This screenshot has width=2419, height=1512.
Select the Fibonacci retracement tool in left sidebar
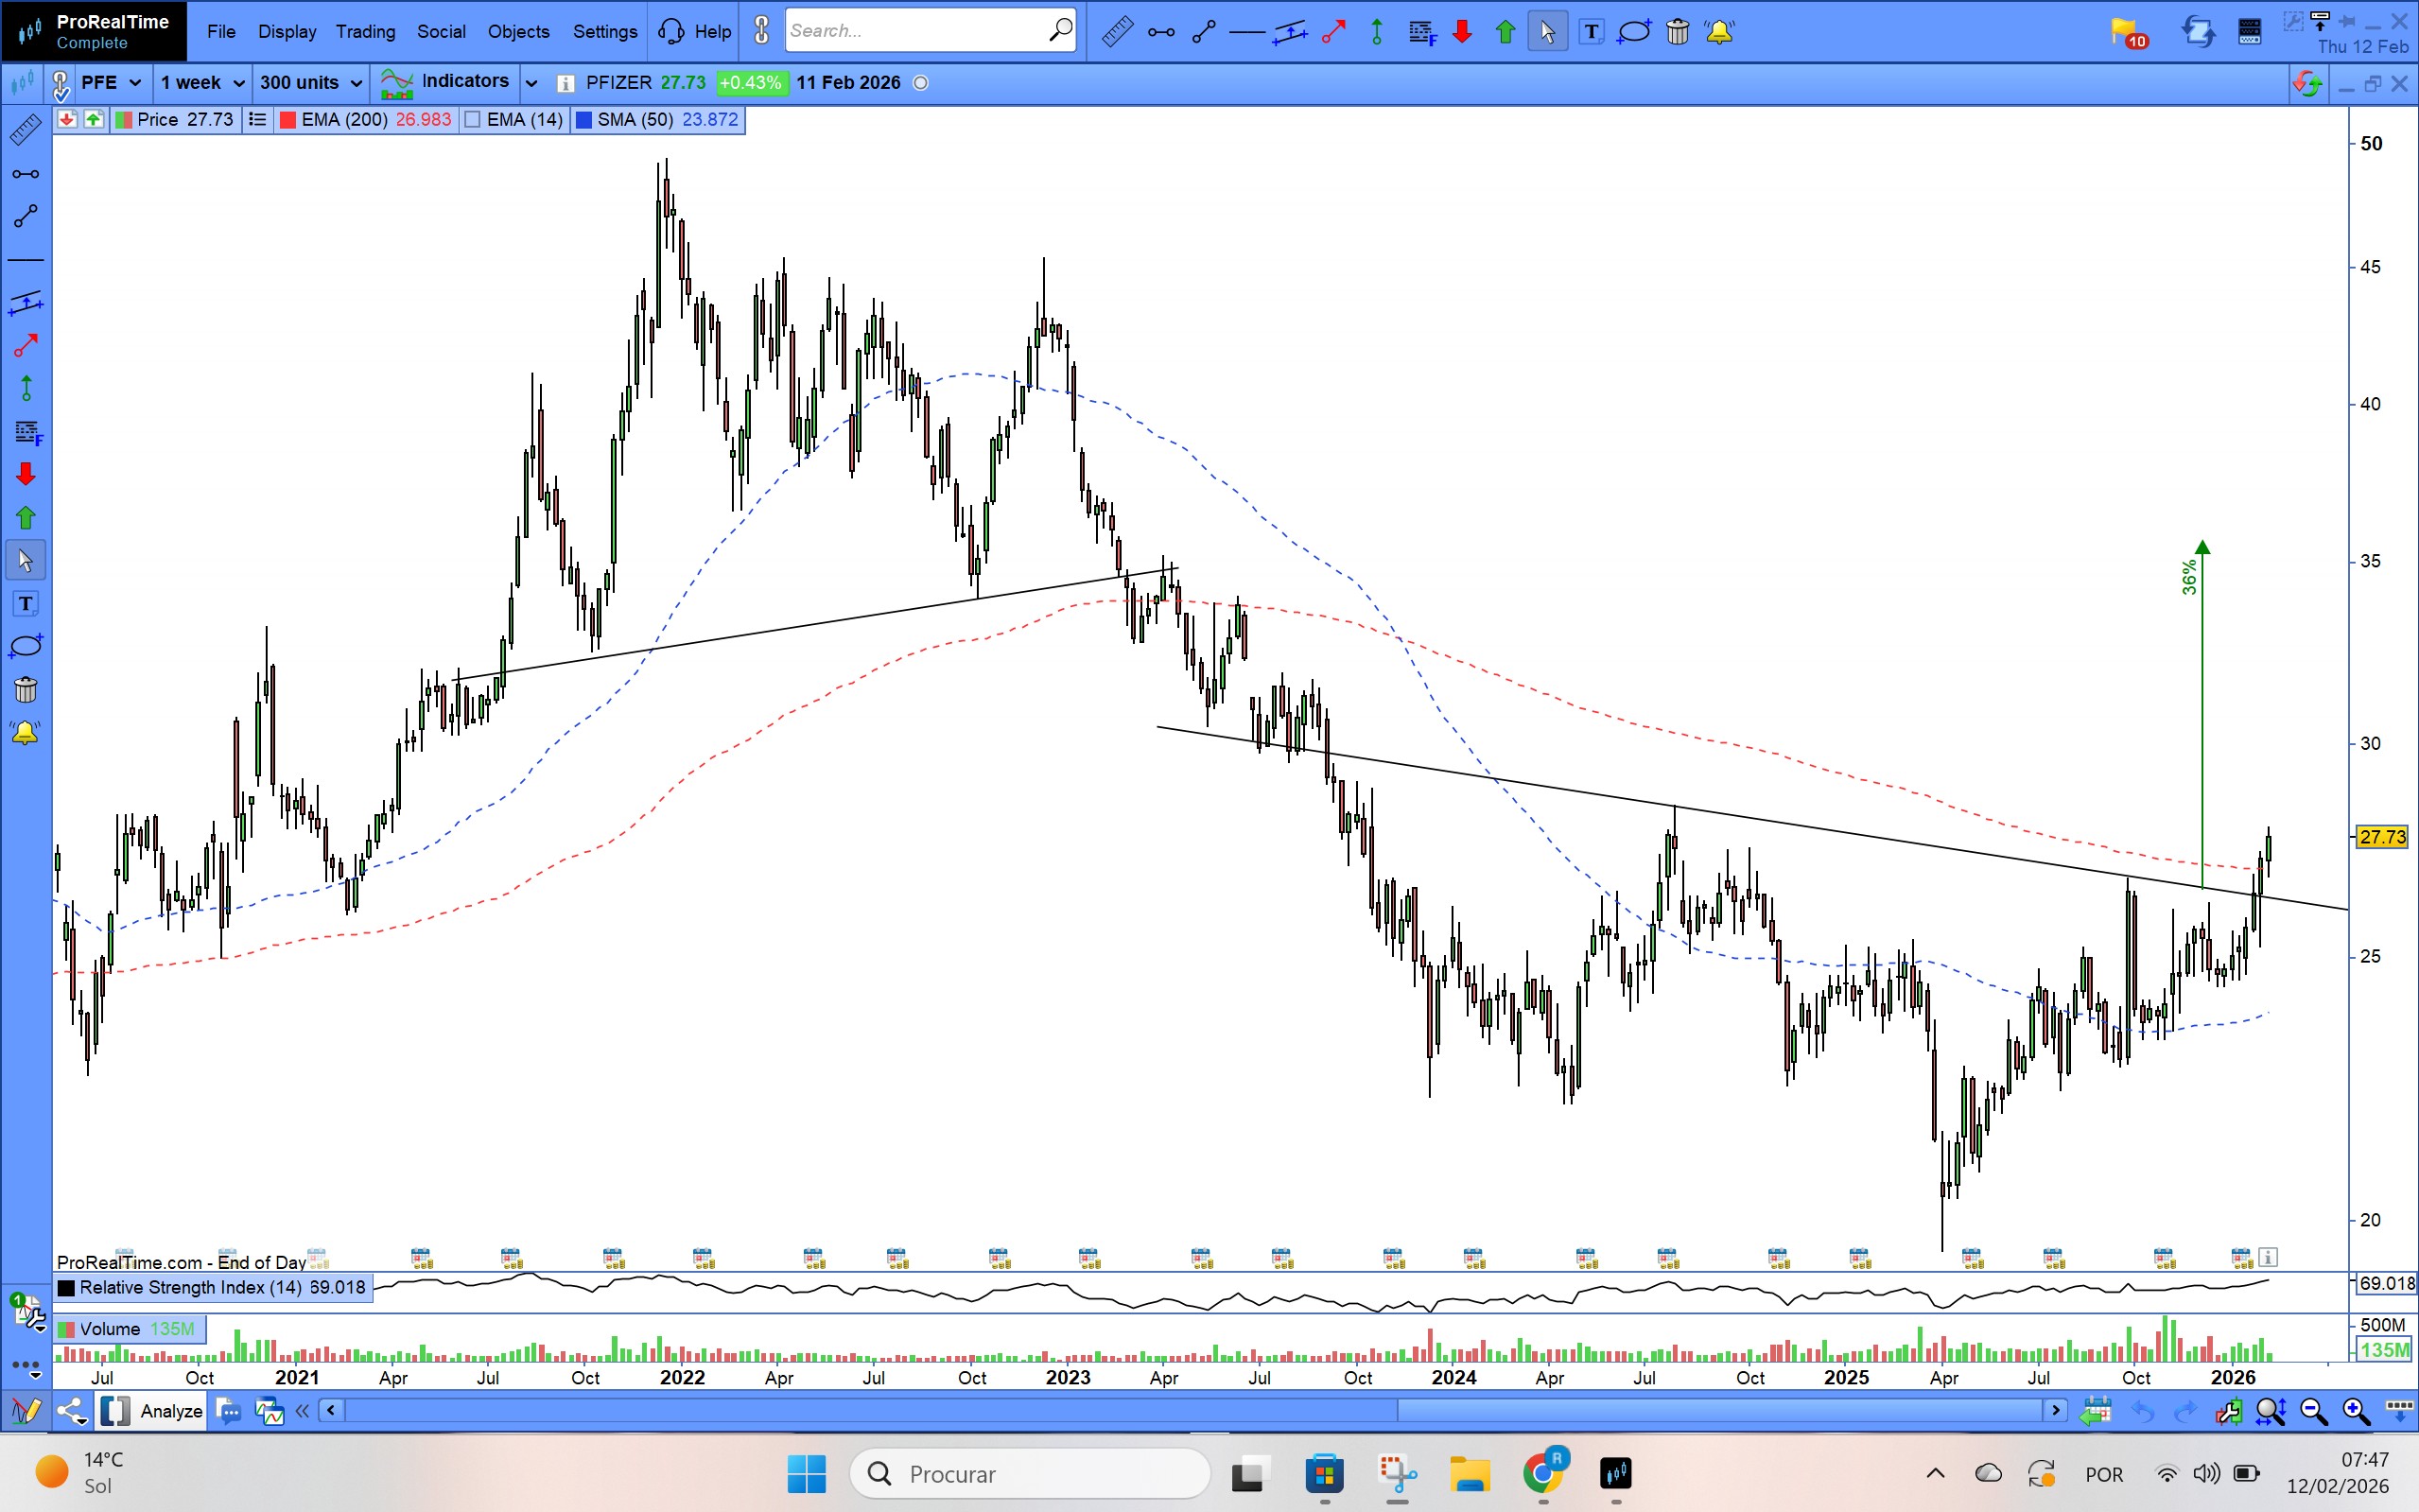click(27, 432)
